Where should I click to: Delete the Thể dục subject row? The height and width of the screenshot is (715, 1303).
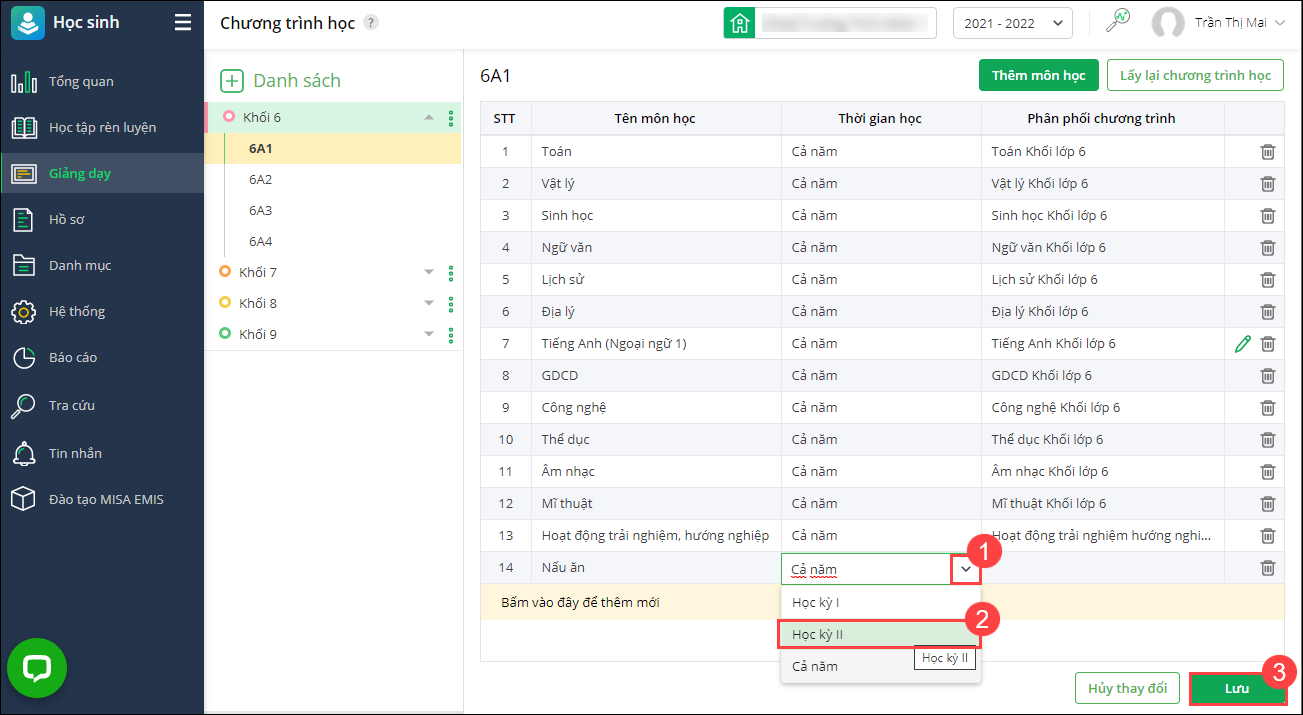1267,440
